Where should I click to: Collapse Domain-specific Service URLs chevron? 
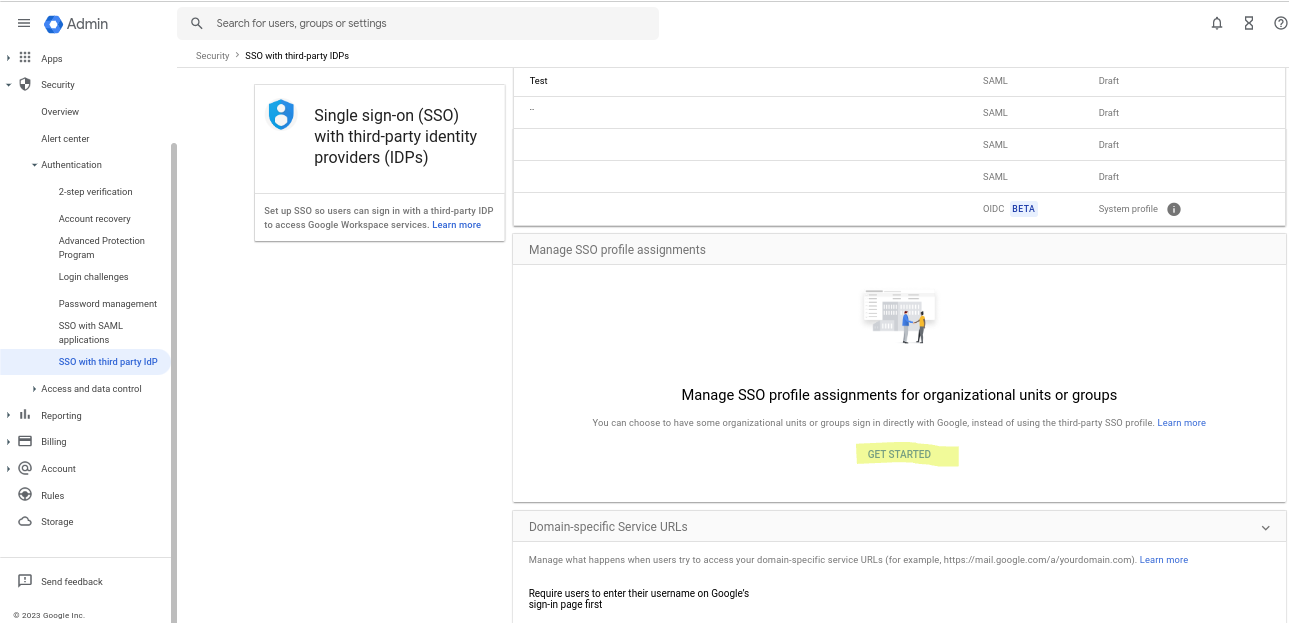(x=1265, y=527)
